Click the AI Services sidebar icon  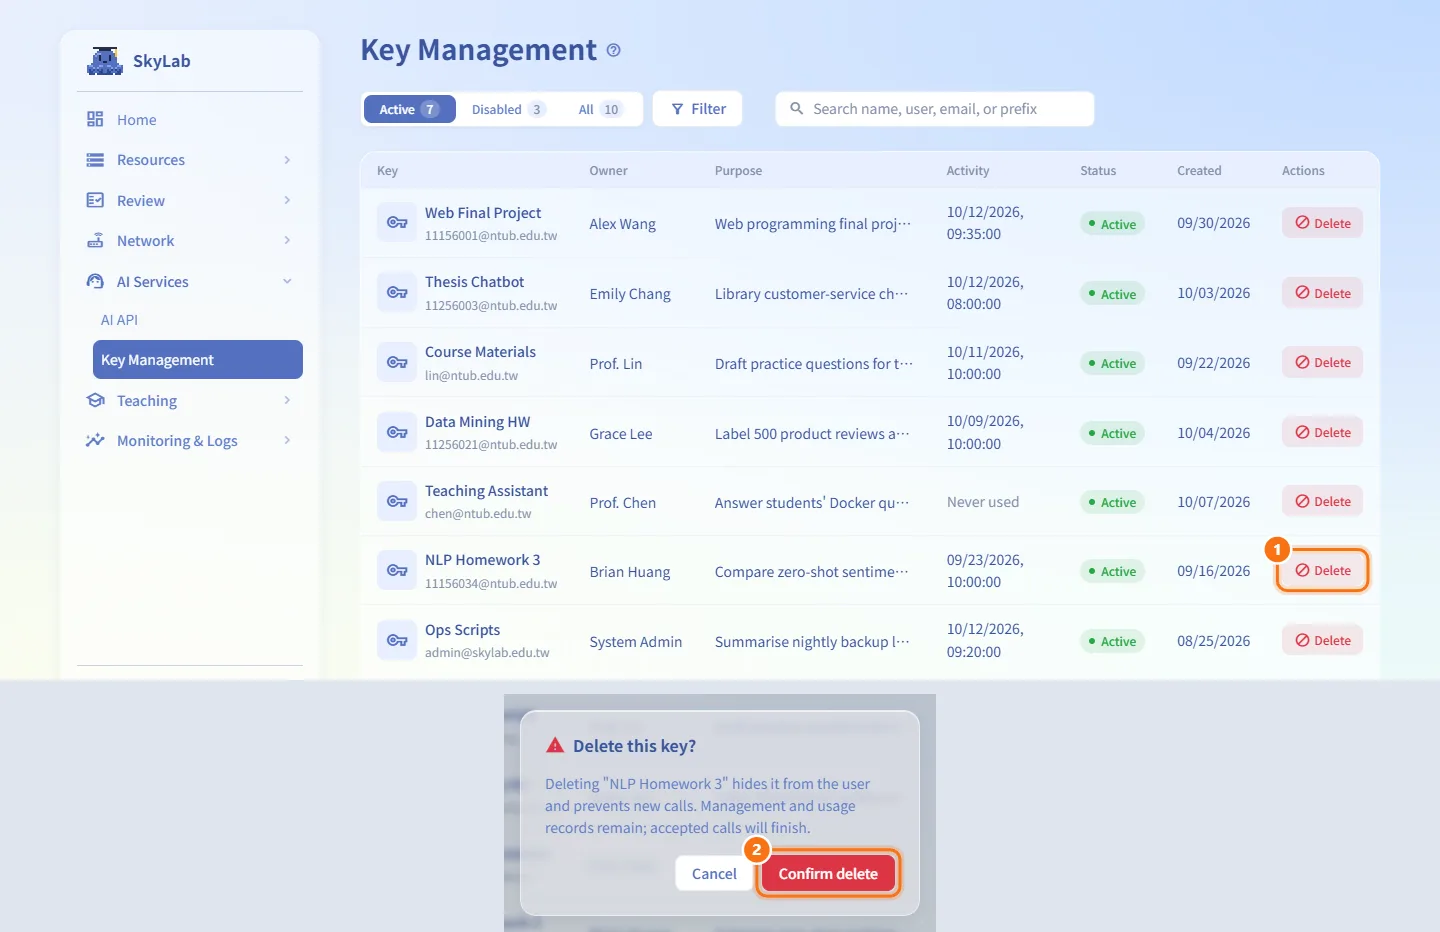95,281
